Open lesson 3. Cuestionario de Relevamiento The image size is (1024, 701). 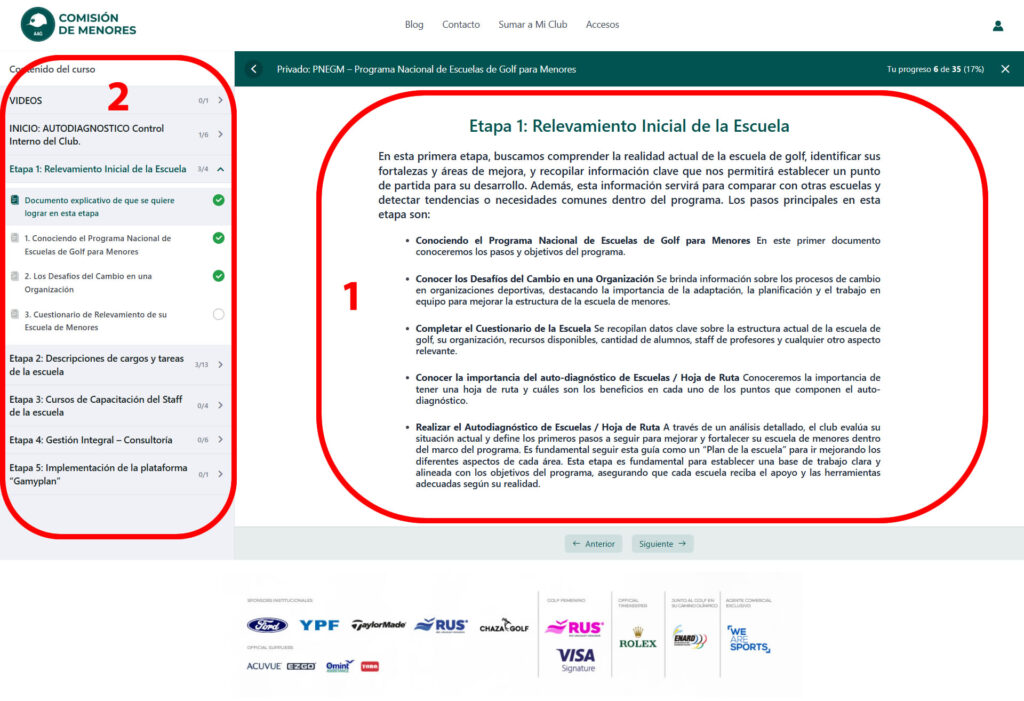(x=95, y=321)
